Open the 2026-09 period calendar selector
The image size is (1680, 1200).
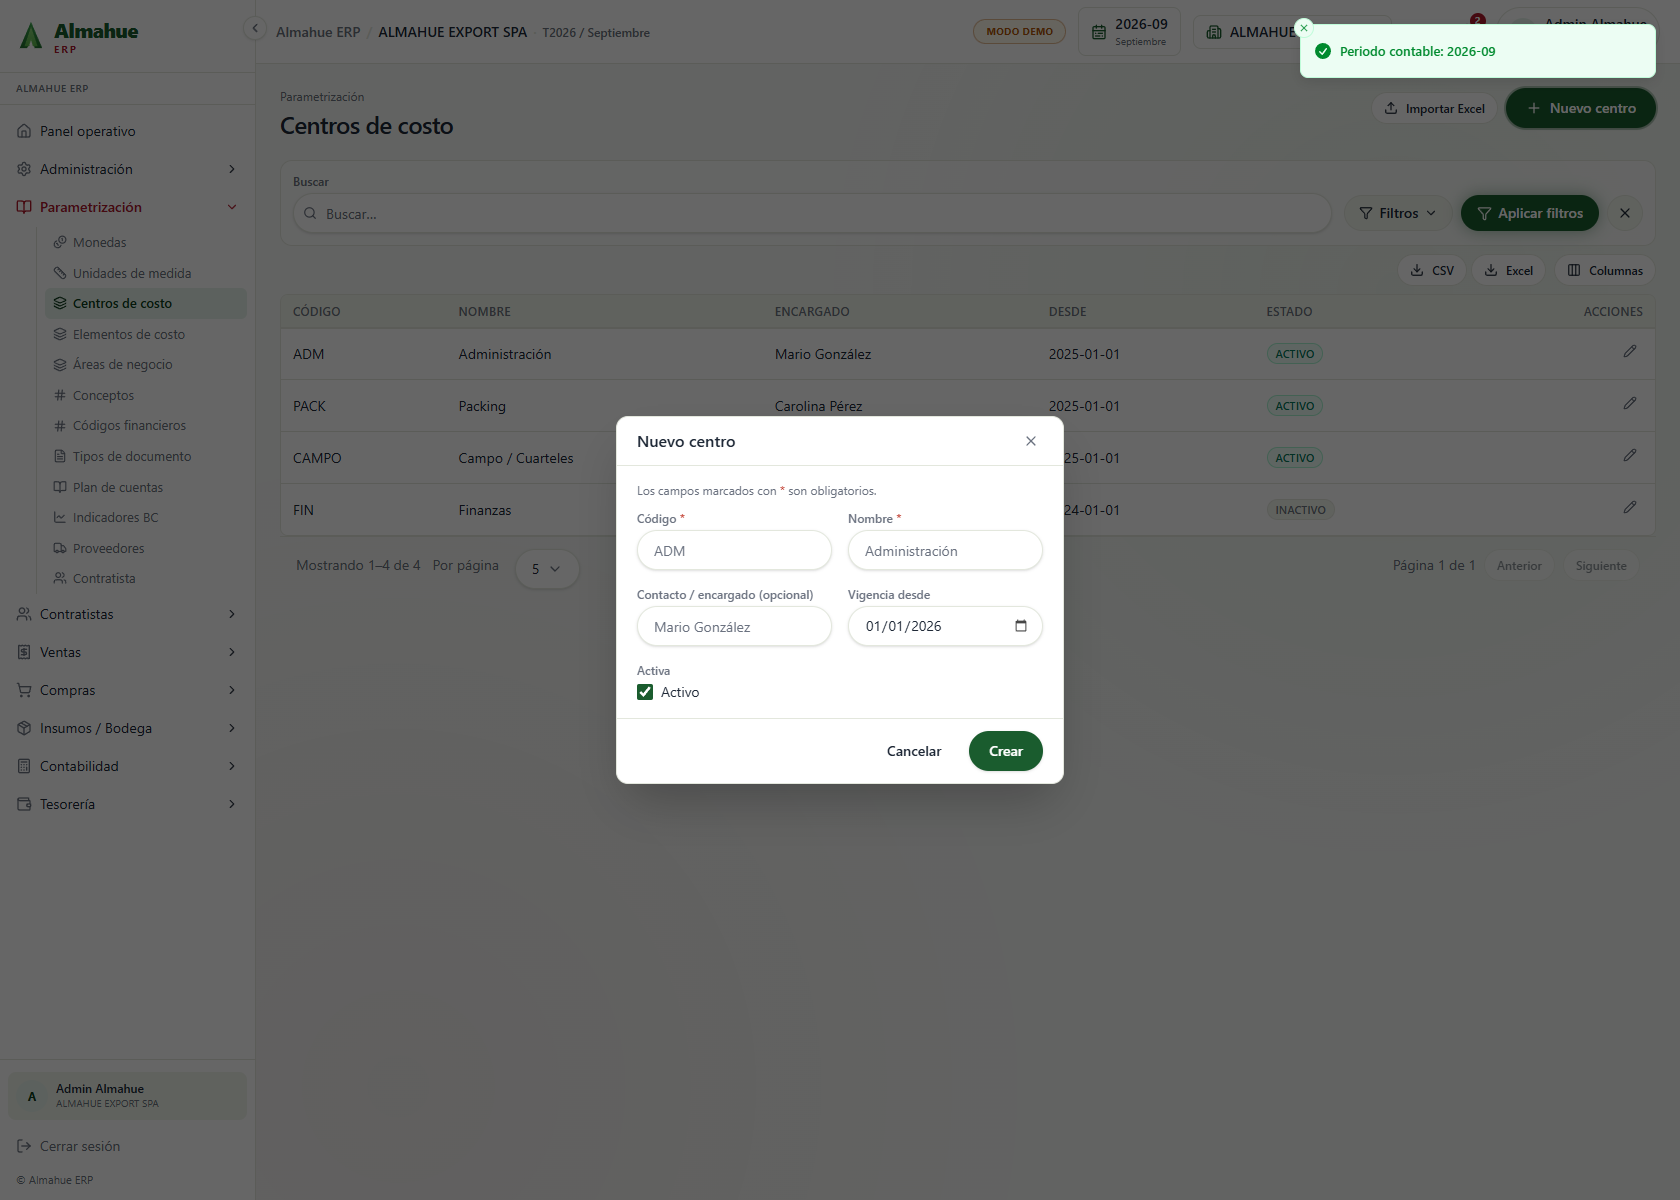click(x=1129, y=32)
